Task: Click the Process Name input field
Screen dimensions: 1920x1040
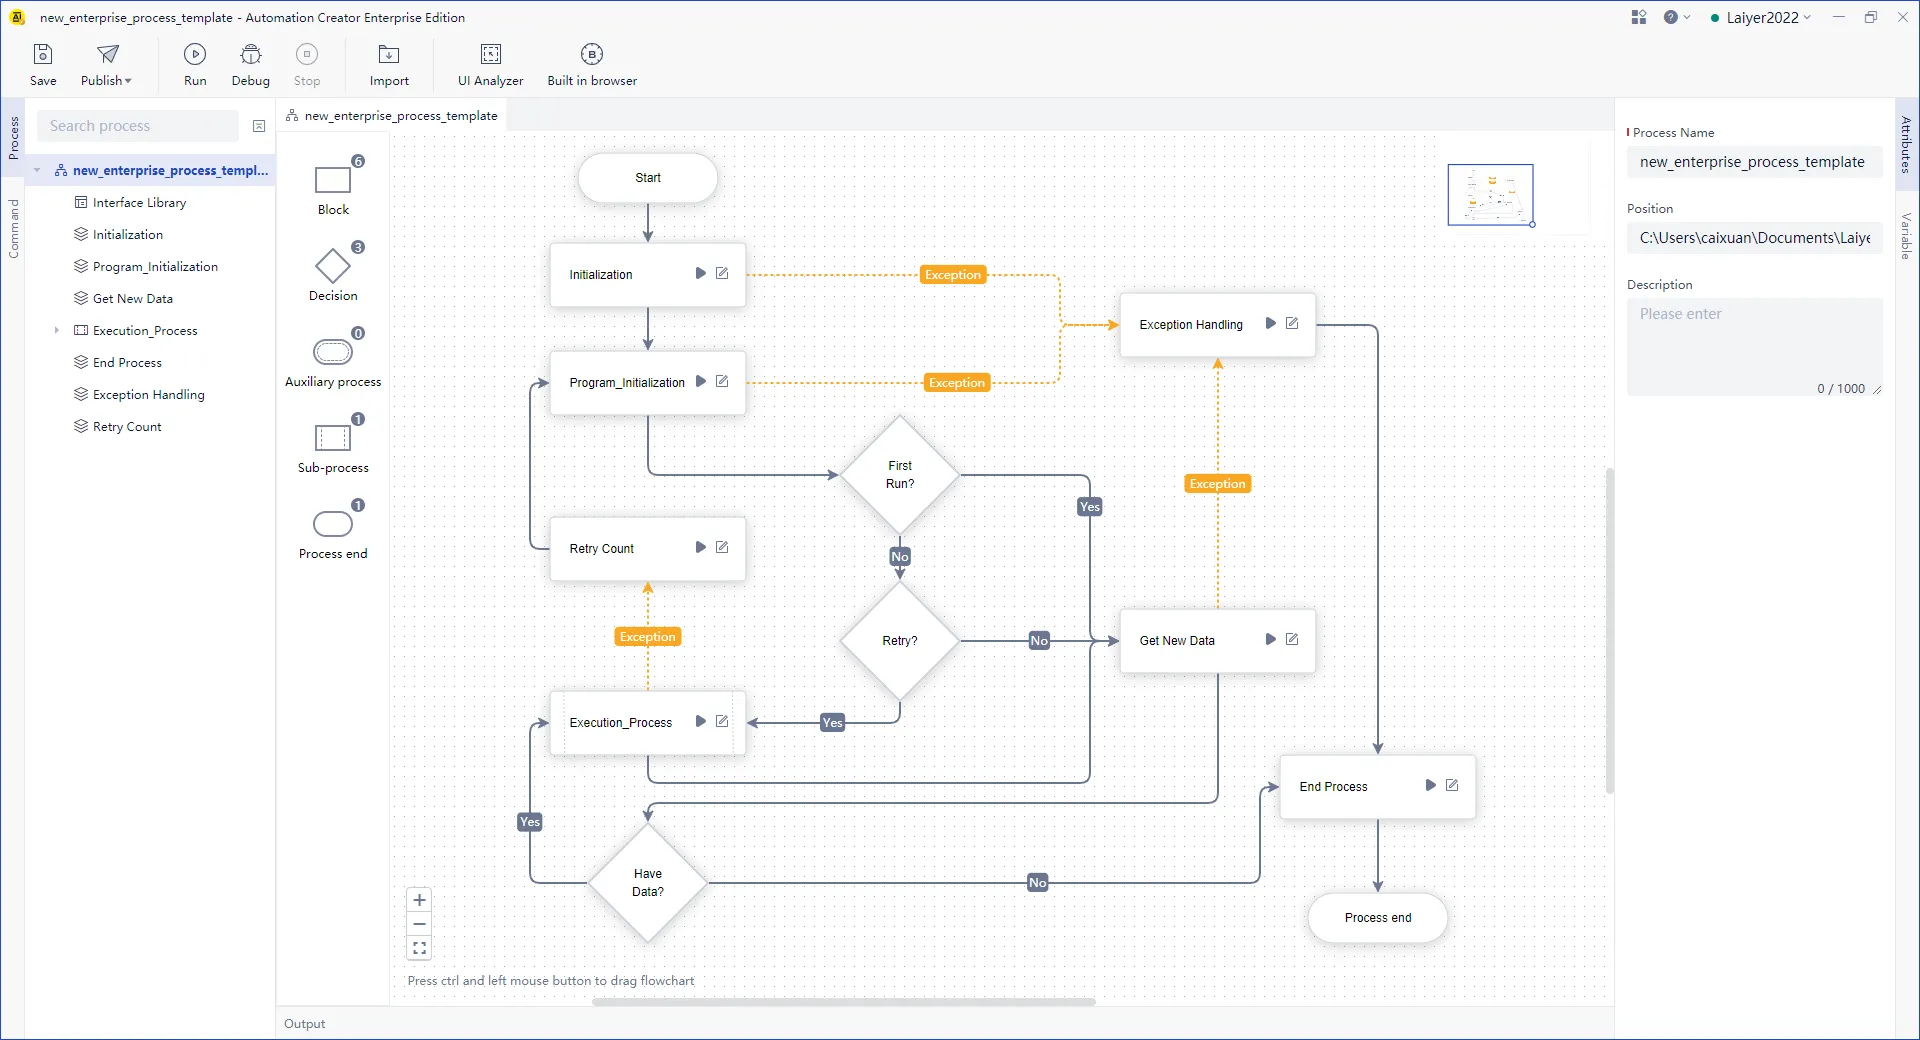Action: (x=1755, y=162)
